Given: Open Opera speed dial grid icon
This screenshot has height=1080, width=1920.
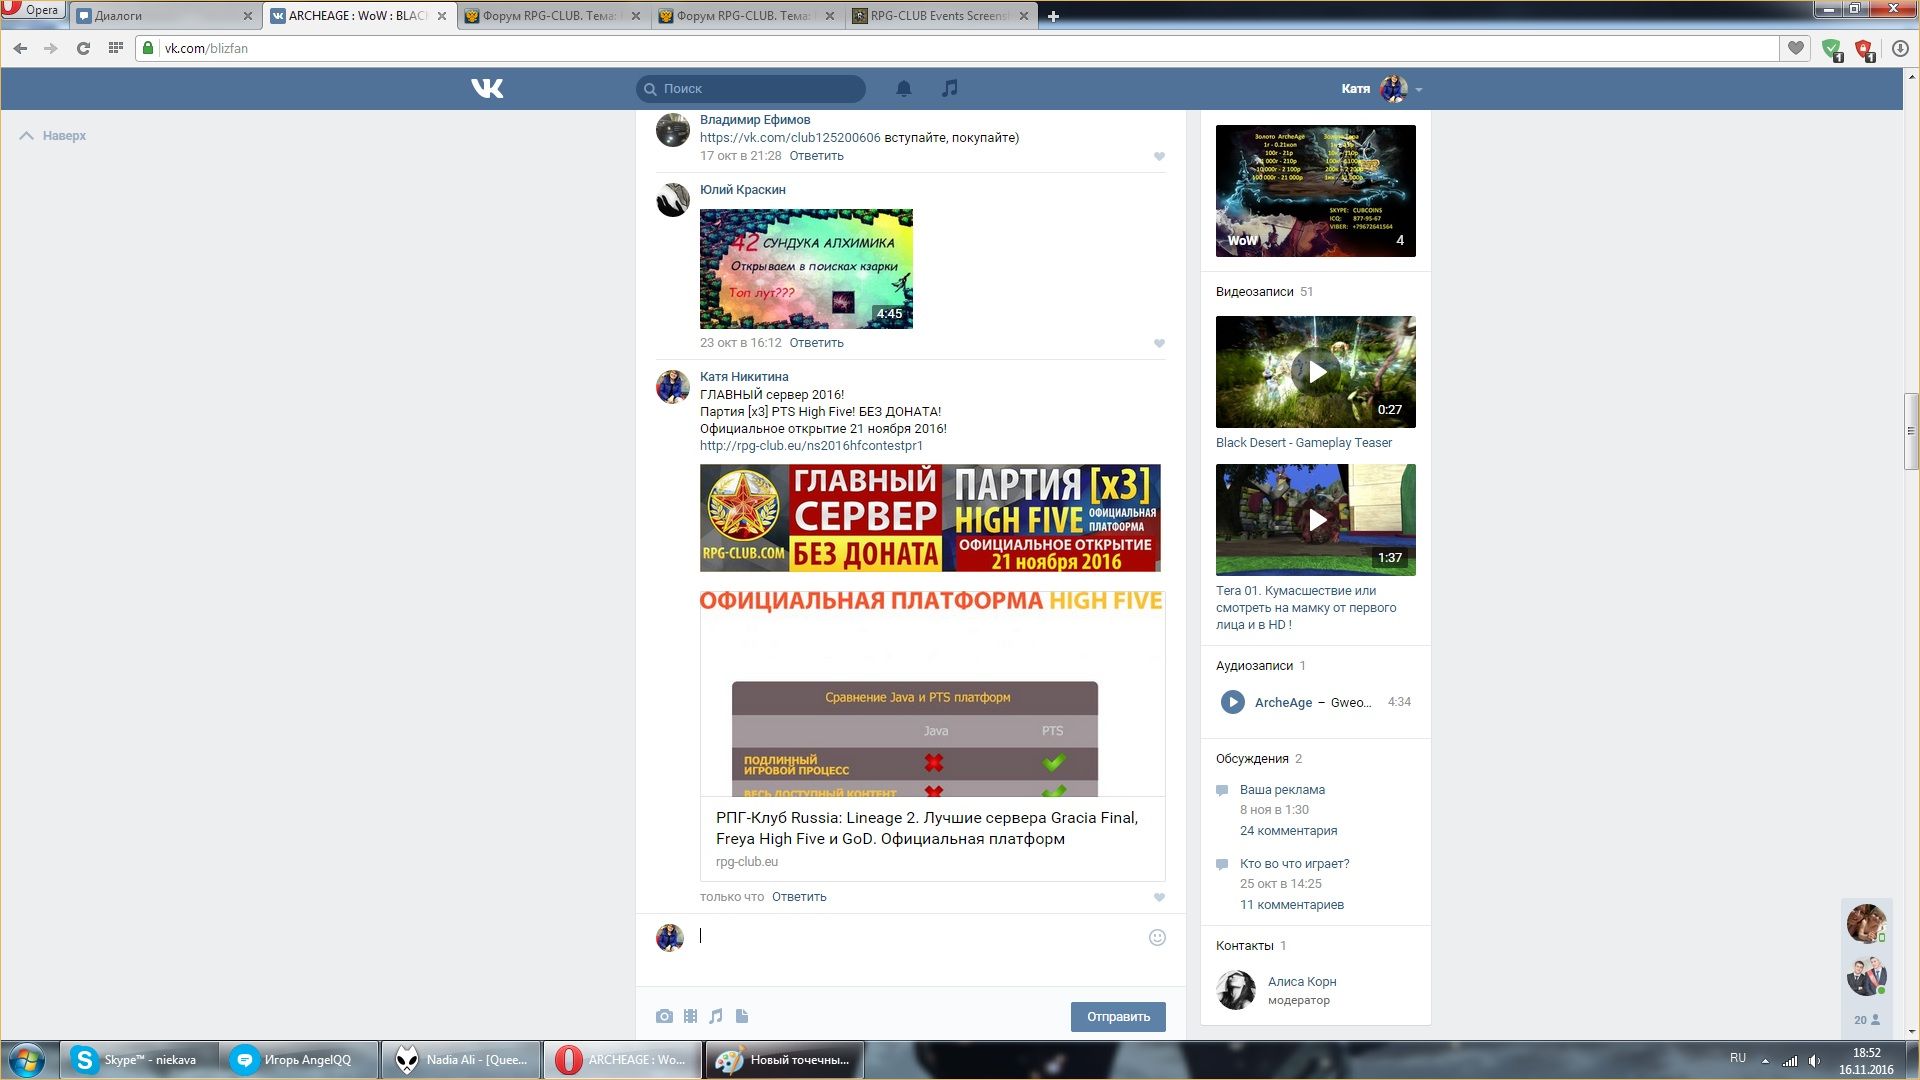Looking at the screenshot, I should click(115, 47).
